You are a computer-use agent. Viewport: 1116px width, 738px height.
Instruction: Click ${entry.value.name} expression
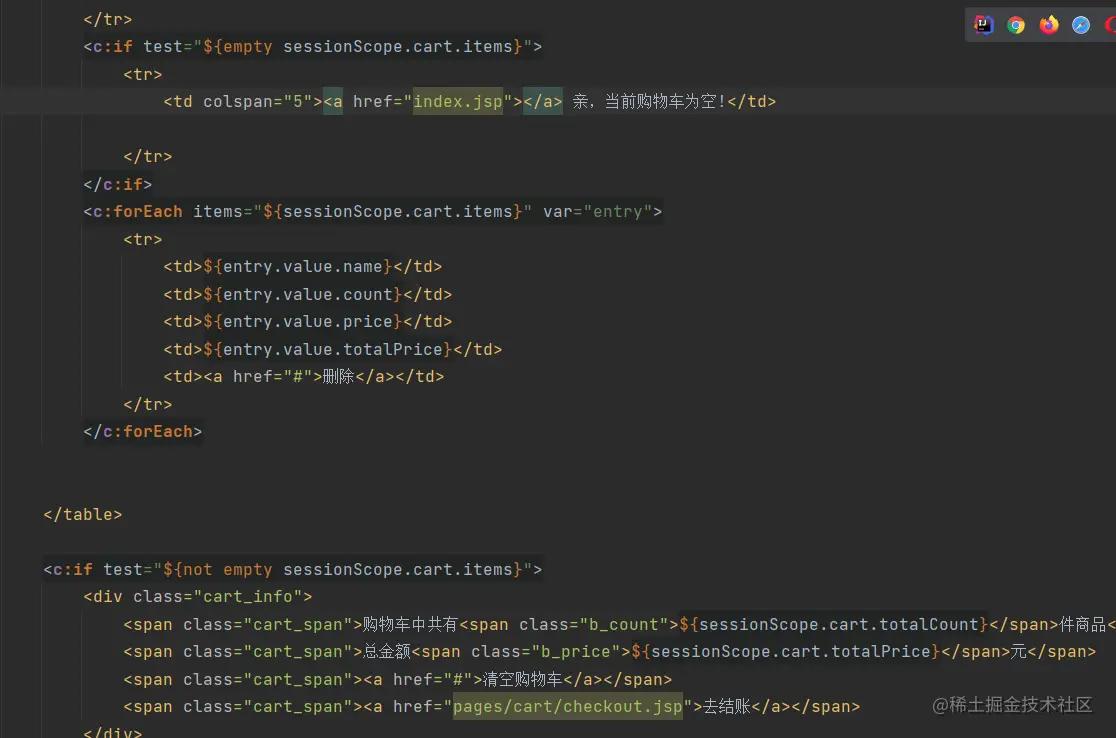pyautogui.click(x=298, y=267)
